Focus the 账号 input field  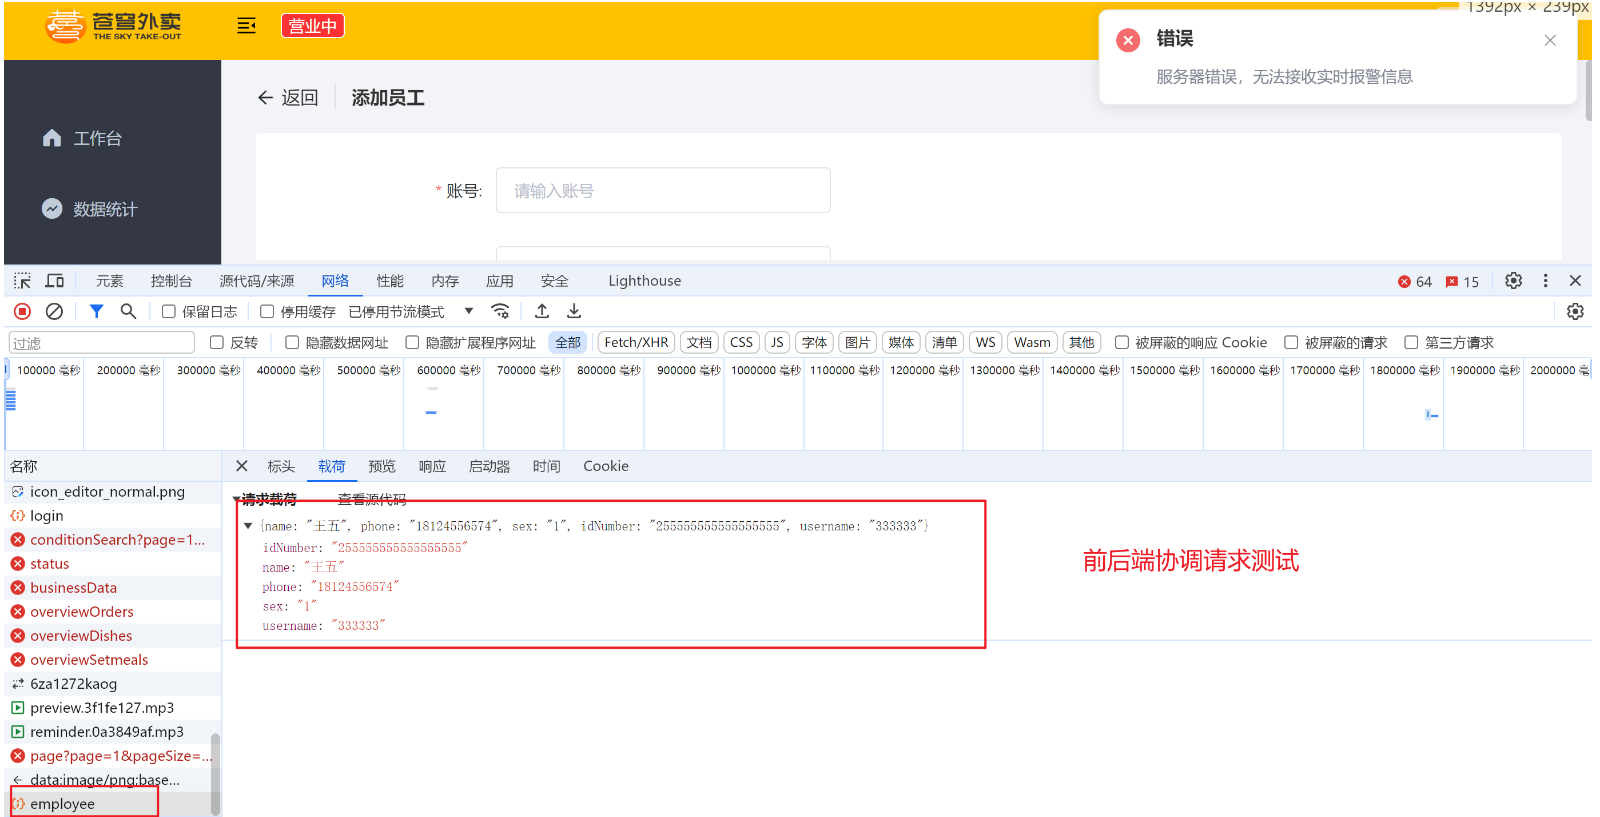663,190
